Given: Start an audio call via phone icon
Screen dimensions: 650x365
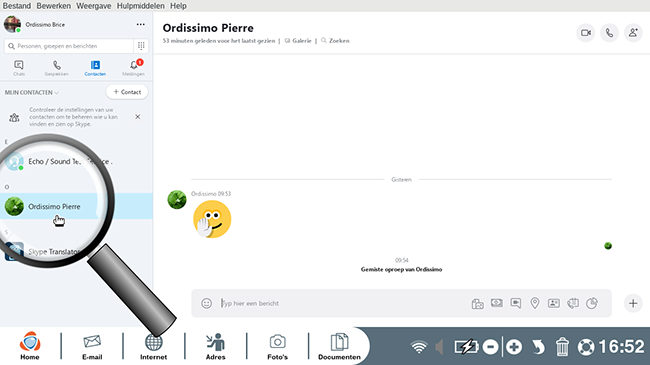Looking at the screenshot, I should point(609,33).
